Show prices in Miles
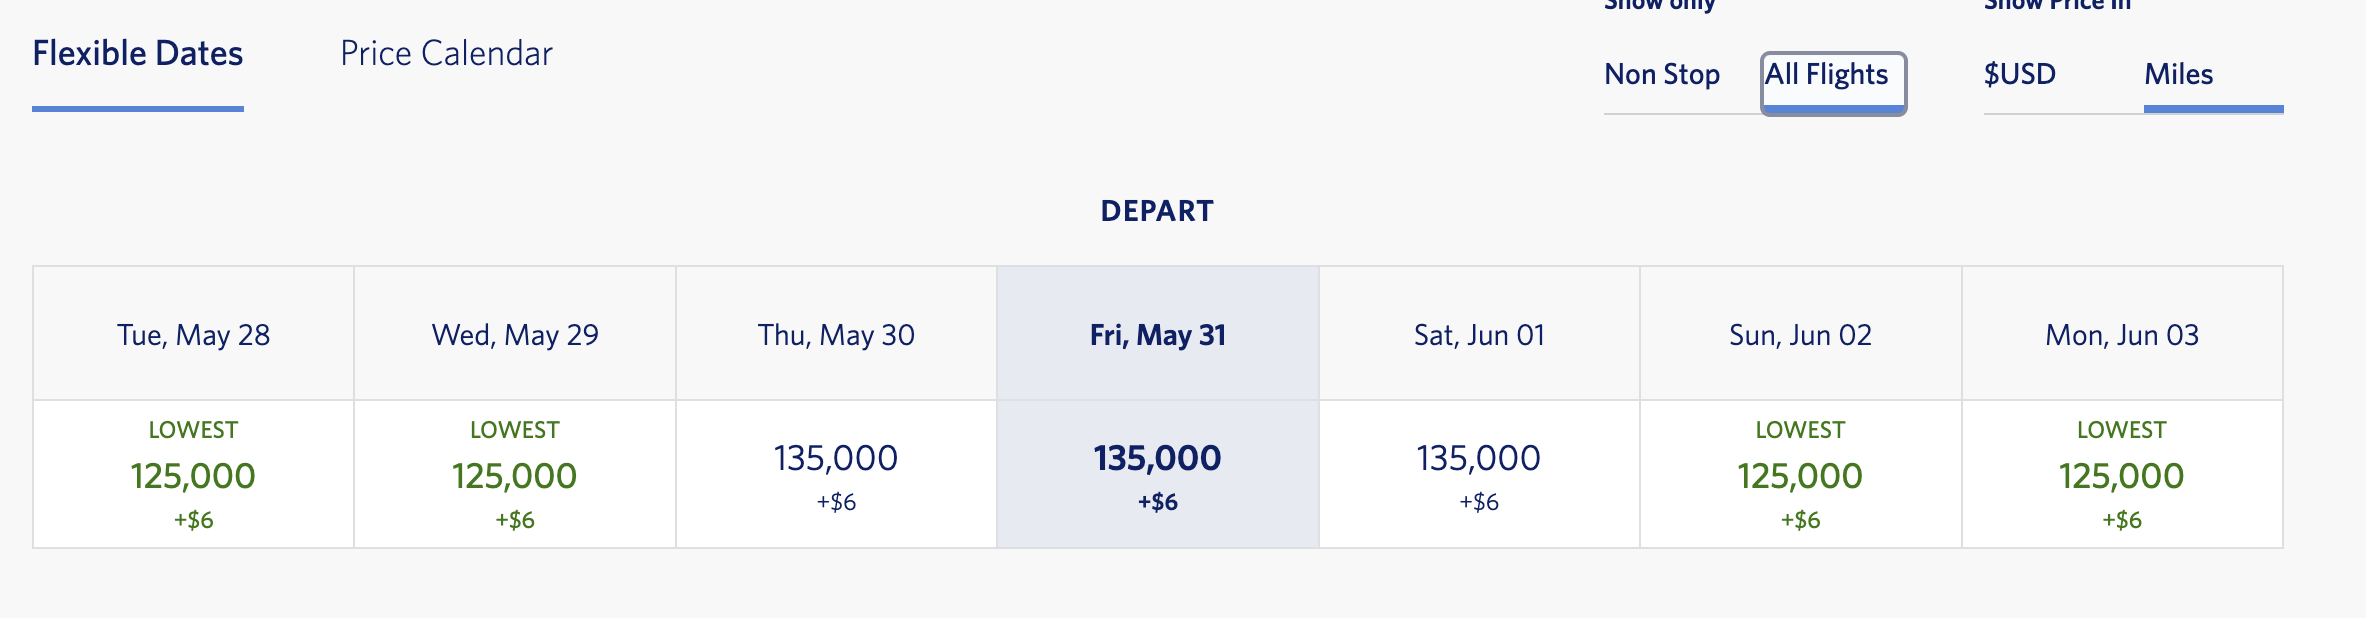The width and height of the screenshot is (2366, 618). tap(2179, 75)
